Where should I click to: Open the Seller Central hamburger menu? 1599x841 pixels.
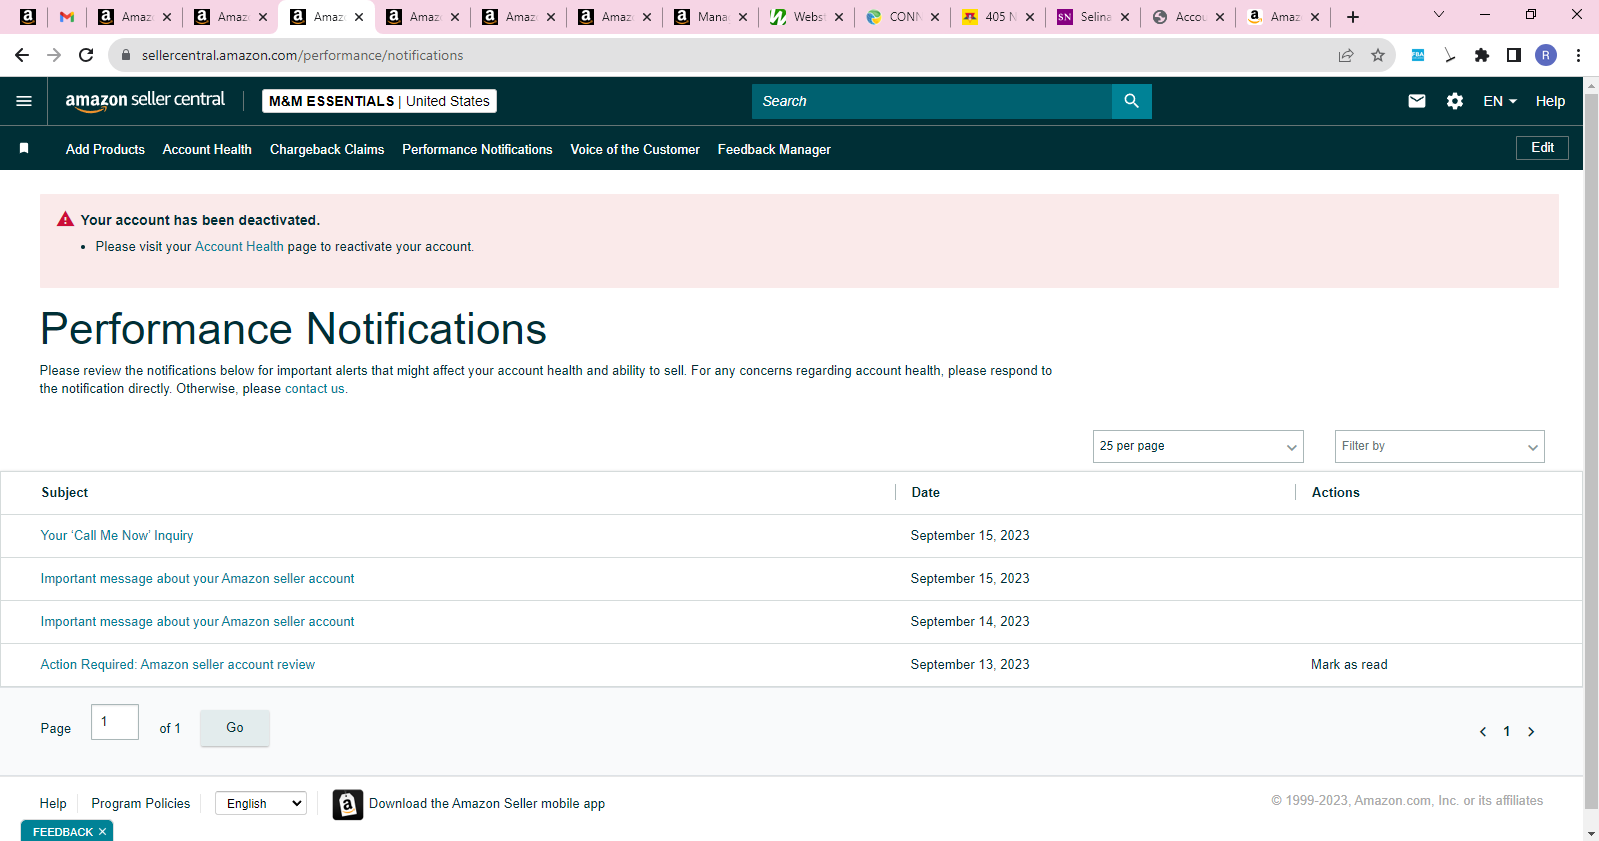[24, 101]
